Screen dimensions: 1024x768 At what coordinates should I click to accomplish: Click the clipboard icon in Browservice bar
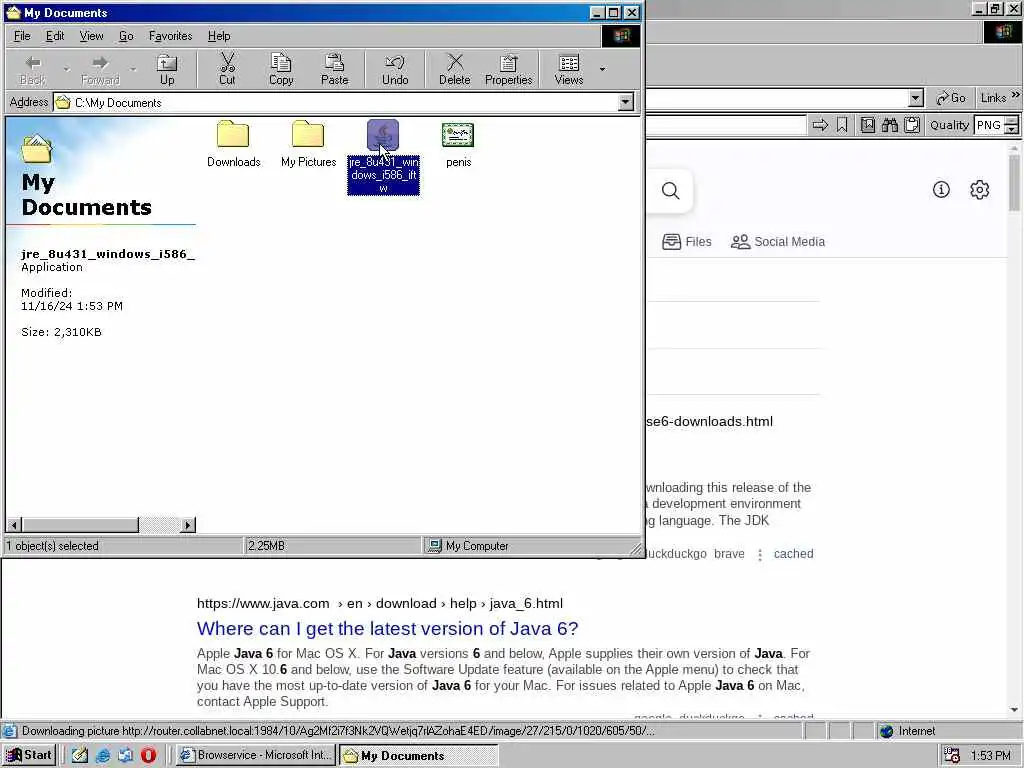[912, 125]
